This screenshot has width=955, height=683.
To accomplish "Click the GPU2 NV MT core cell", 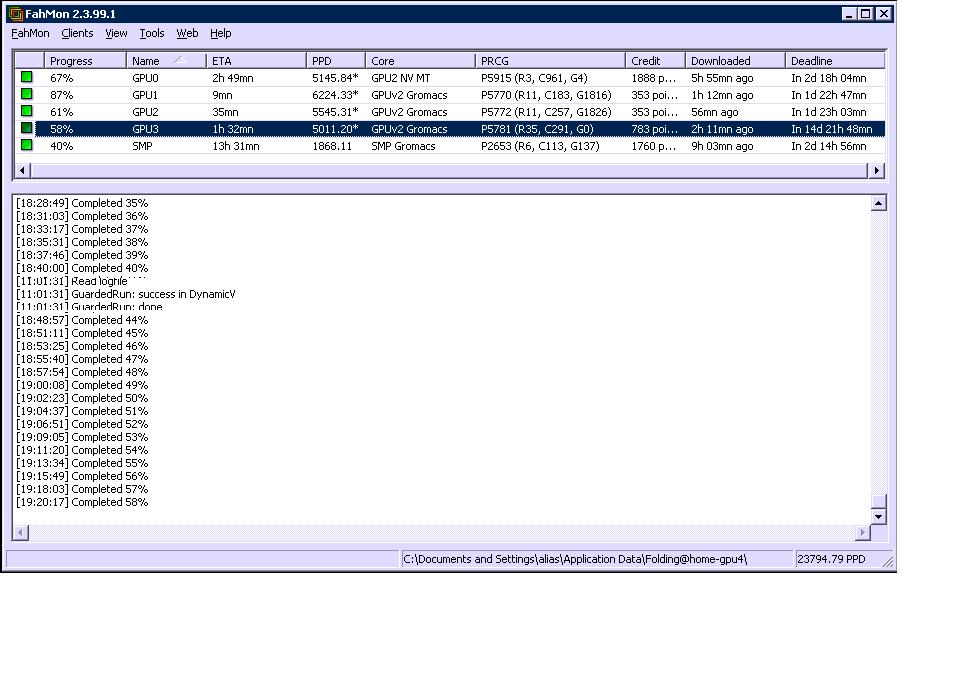I will tap(401, 78).
